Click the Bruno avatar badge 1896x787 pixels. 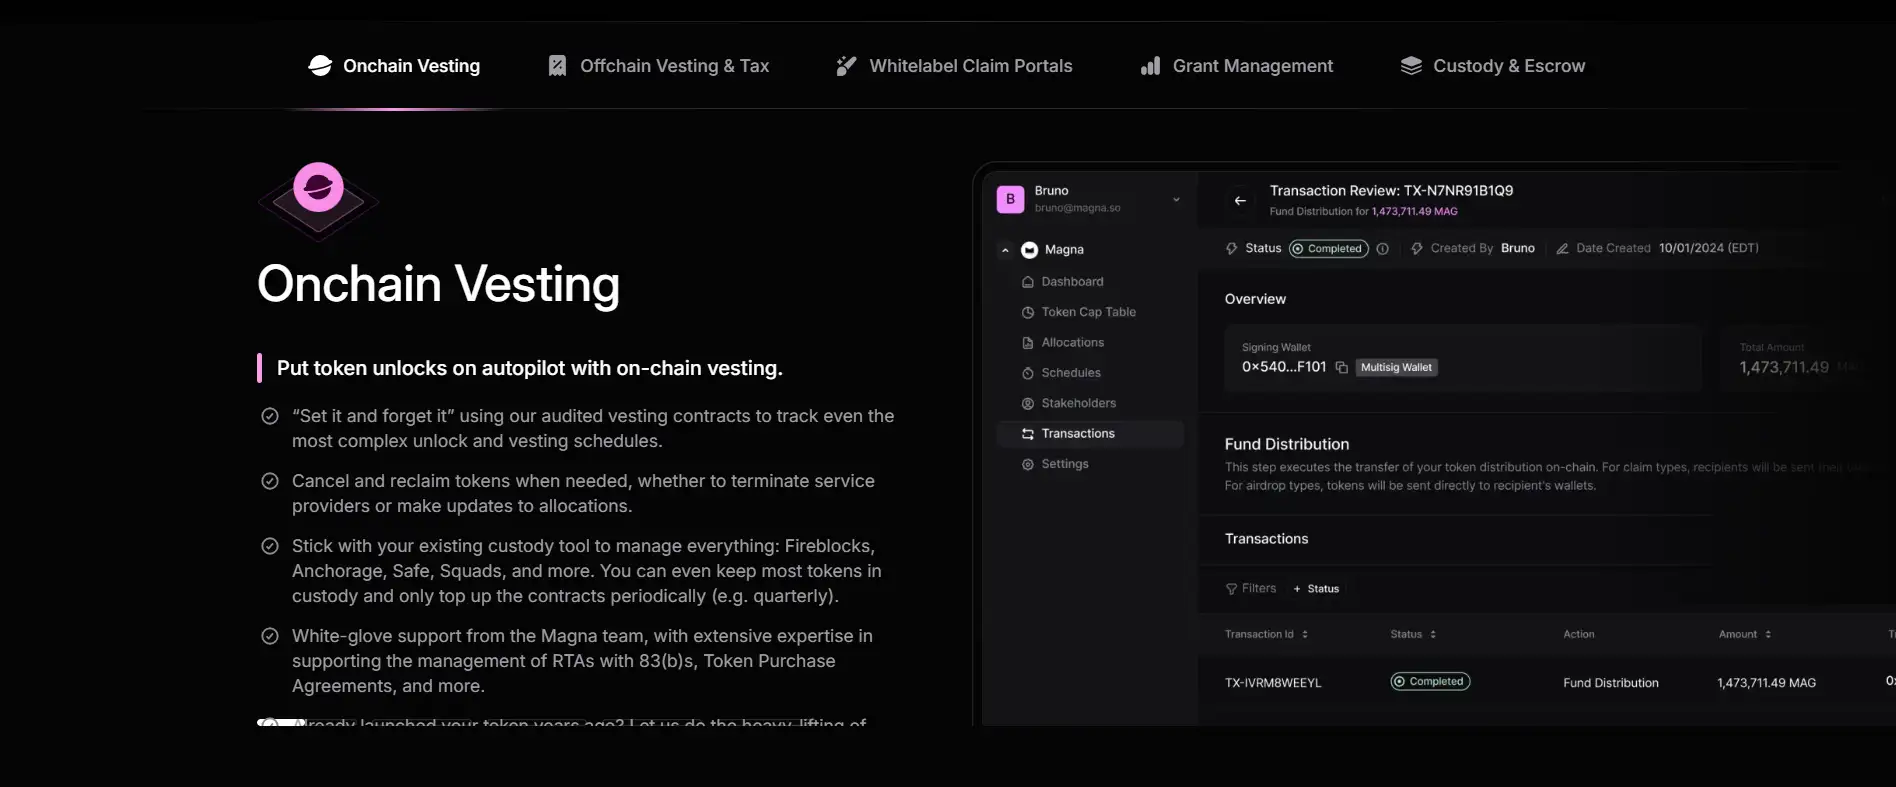tap(1010, 199)
